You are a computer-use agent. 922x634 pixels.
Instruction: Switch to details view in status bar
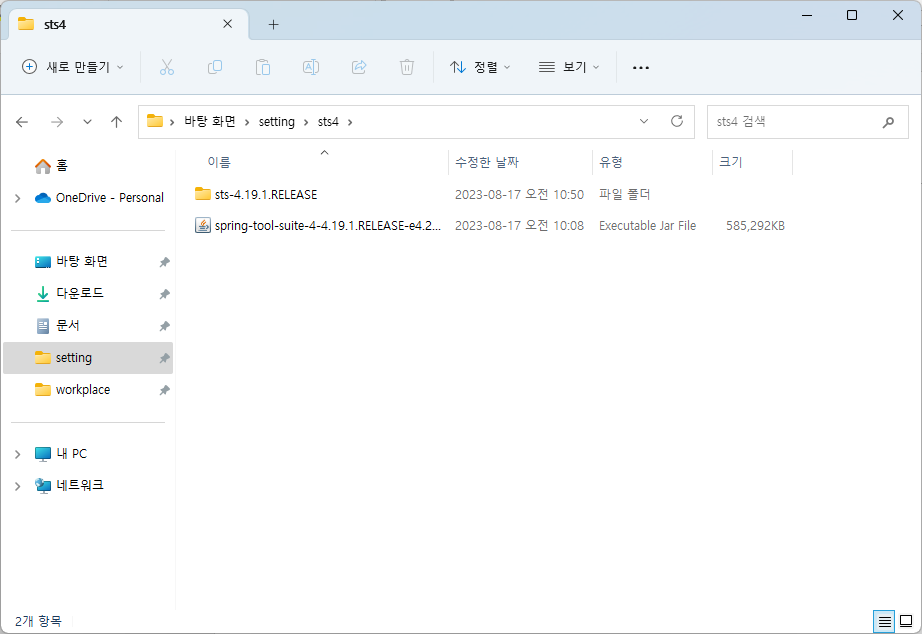click(x=884, y=621)
